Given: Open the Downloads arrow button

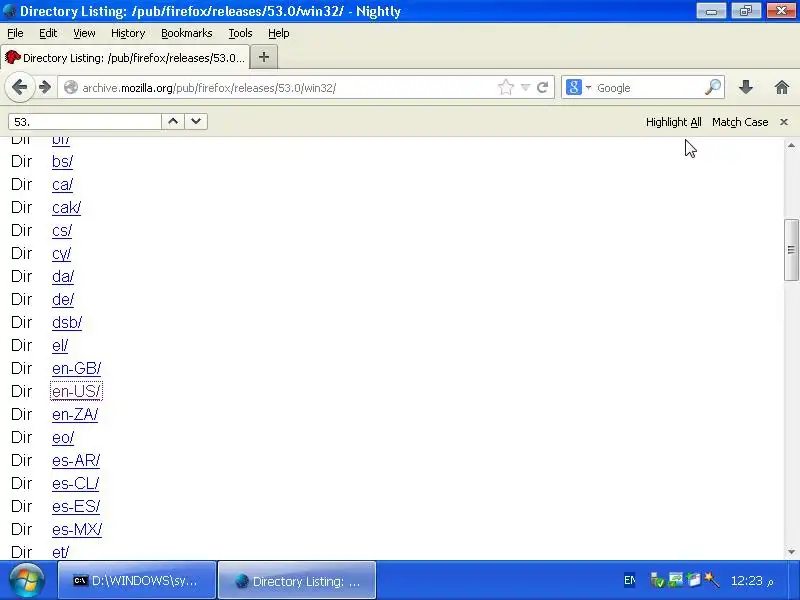Looking at the screenshot, I should coord(746,88).
